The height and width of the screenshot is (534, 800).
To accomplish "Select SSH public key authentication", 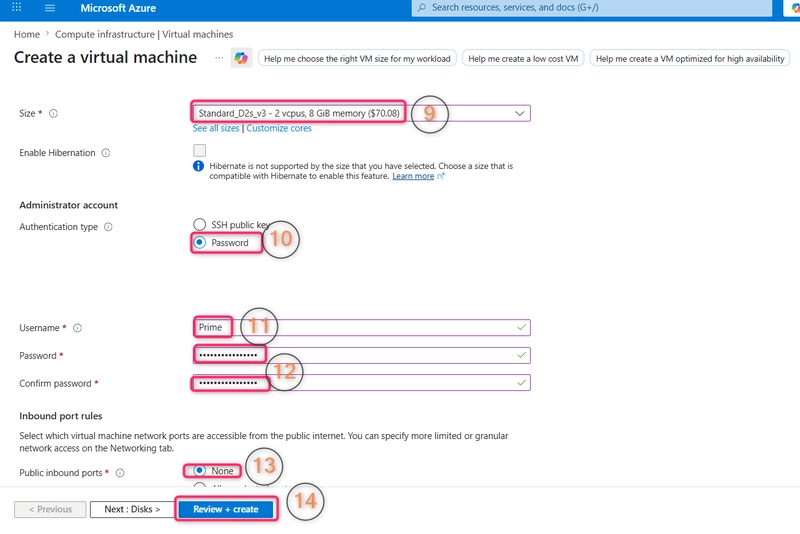I will click(199, 224).
